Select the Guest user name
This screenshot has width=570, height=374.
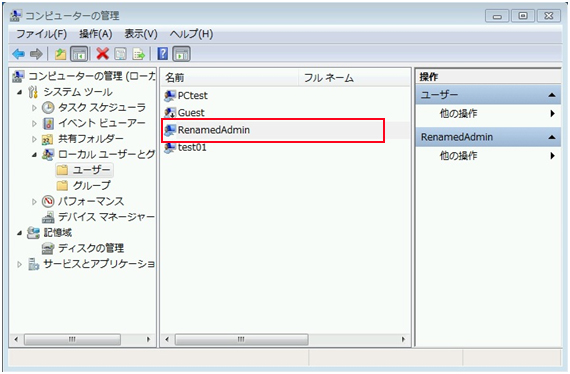pyautogui.click(x=191, y=113)
